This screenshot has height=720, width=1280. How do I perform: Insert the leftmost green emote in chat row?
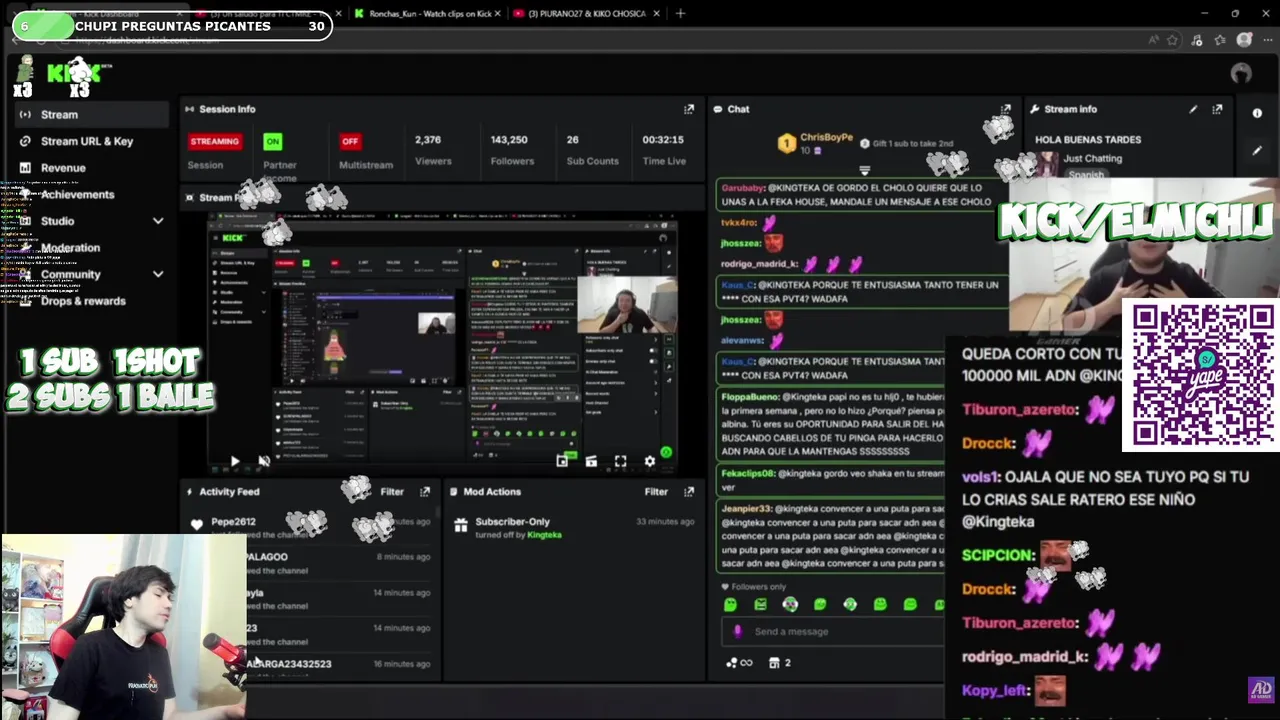click(730, 604)
